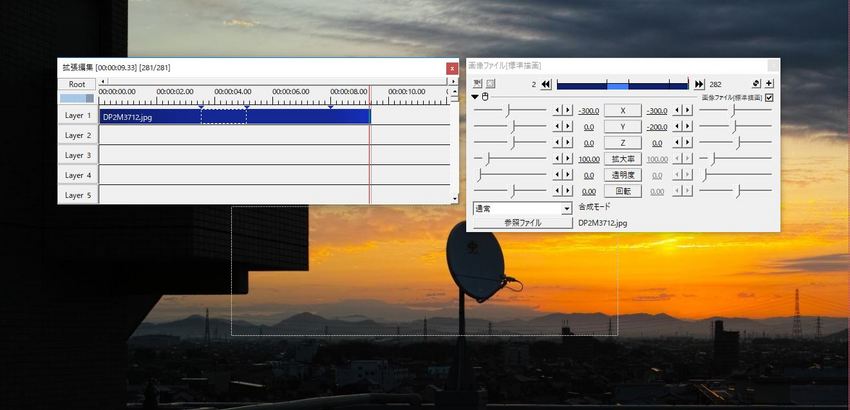850x410 pixels.
Task: Close the 拡張編集 timeline window
Action: pos(452,68)
